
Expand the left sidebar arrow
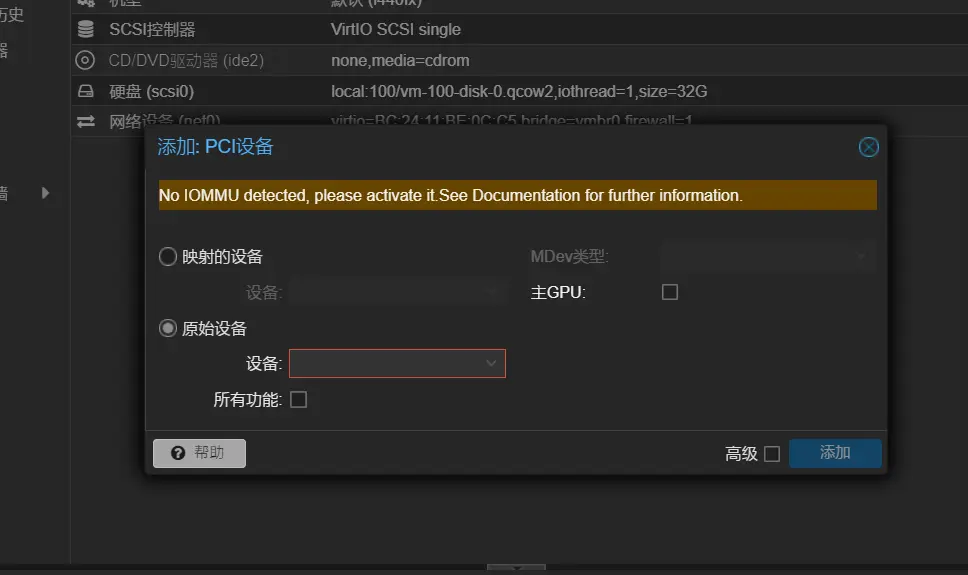(45, 193)
